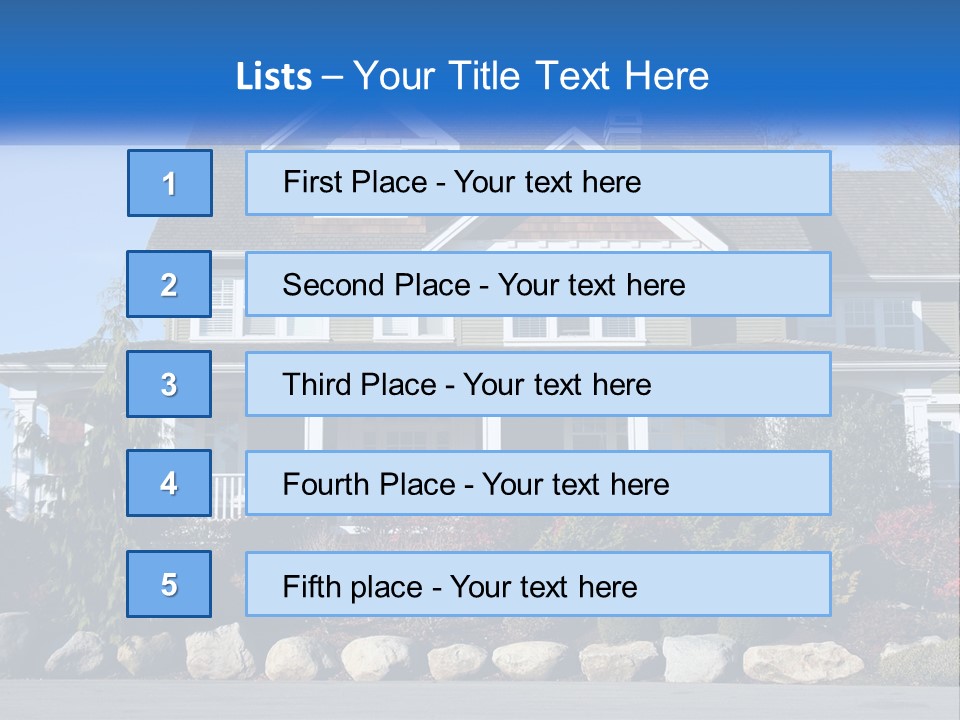Select the "Second Place" text bar
This screenshot has width=960, height=720.
538,284
